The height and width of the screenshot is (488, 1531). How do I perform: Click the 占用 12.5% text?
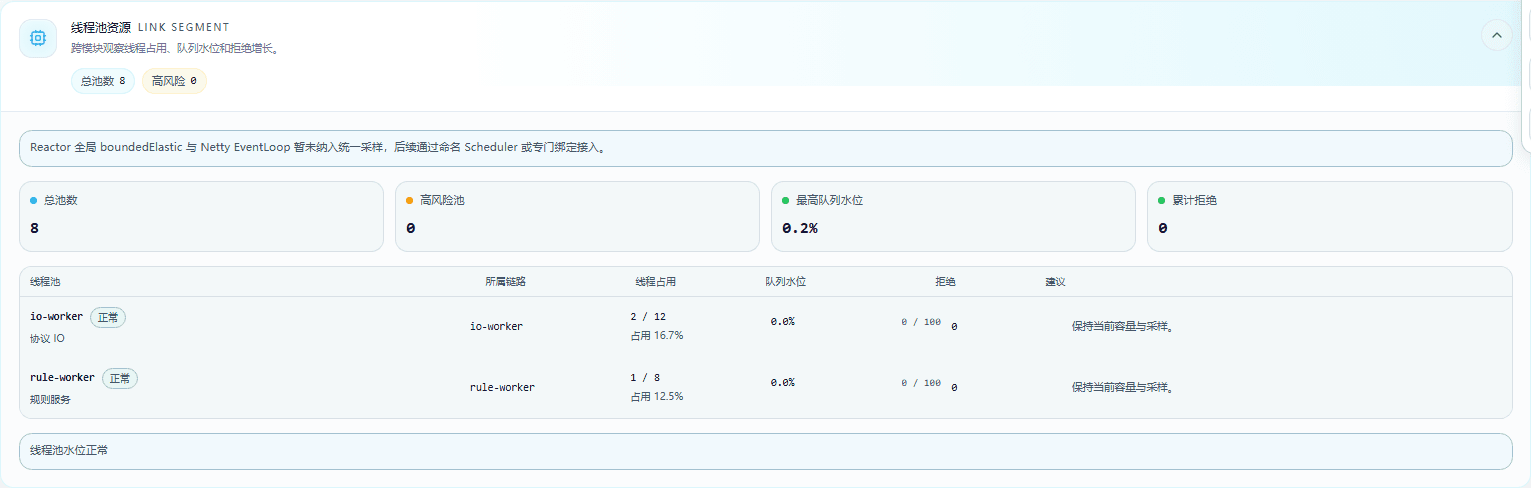click(x=656, y=397)
